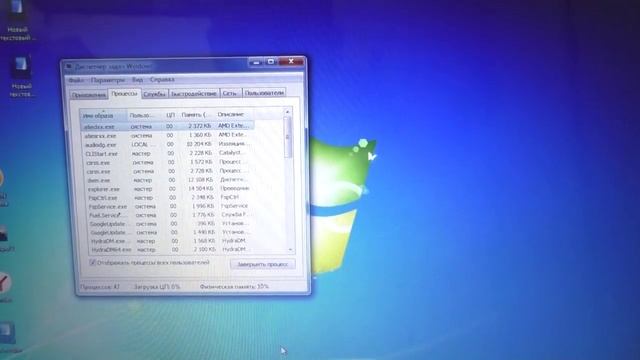Minimize the Task Manager window
Image resolution: width=640 pixels, height=360 pixels.
point(256,62)
